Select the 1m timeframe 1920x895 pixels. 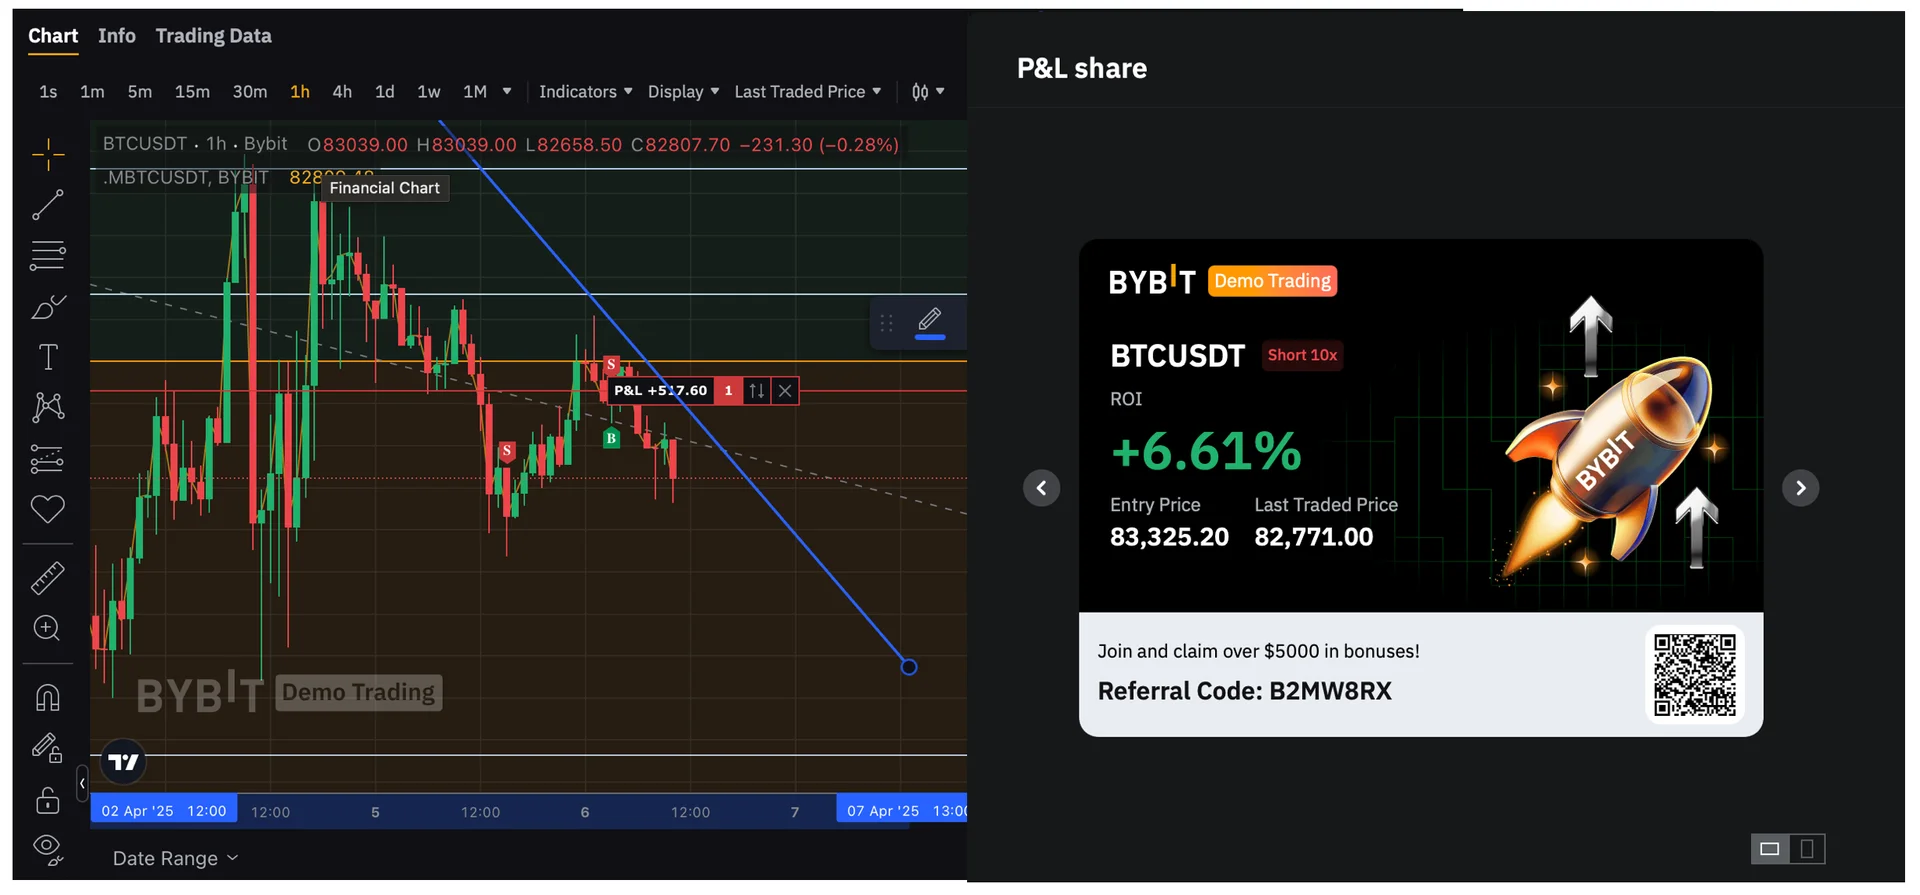[x=92, y=92]
